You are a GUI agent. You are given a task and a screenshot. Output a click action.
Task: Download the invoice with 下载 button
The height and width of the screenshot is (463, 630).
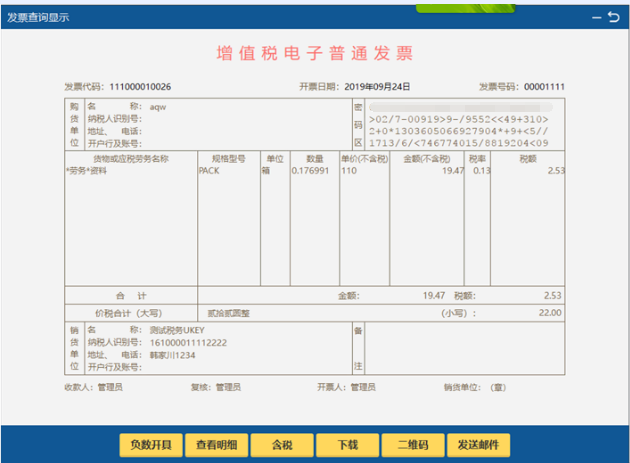pyautogui.click(x=348, y=445)
